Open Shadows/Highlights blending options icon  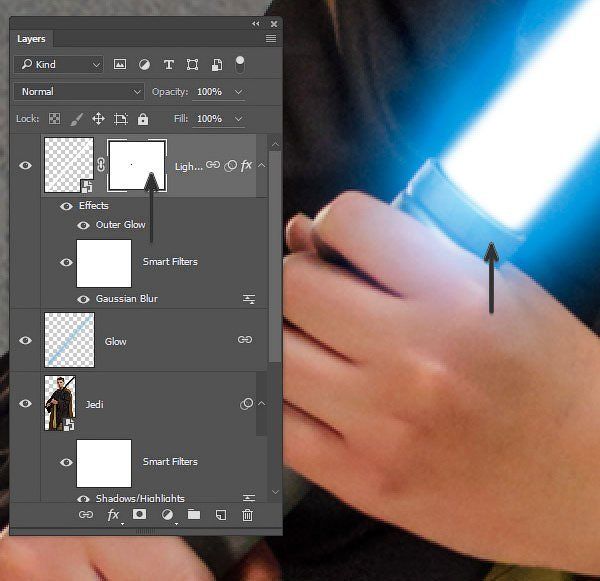pos(249,498)
